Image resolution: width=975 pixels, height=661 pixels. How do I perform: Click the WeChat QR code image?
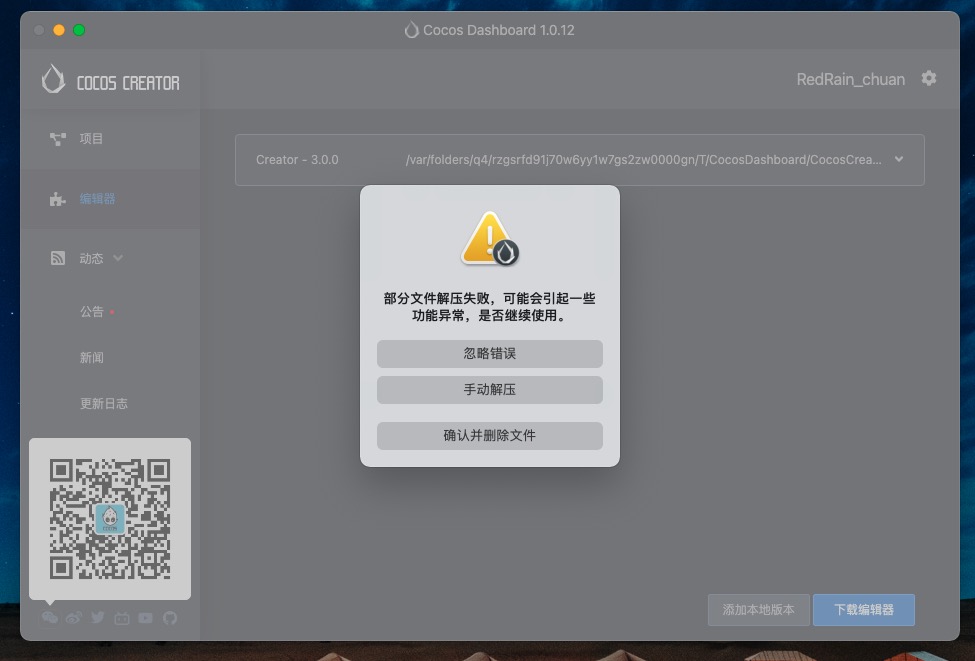110,519
